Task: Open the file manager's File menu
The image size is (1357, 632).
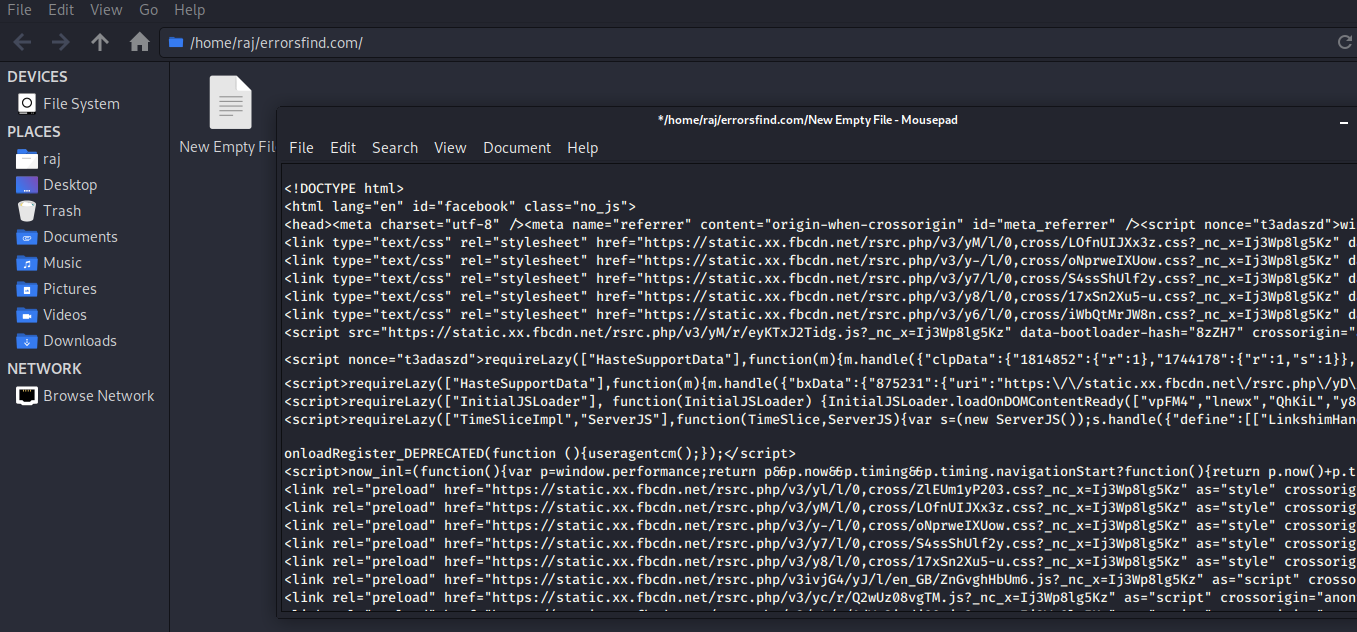Action: (x=19, y=10)
